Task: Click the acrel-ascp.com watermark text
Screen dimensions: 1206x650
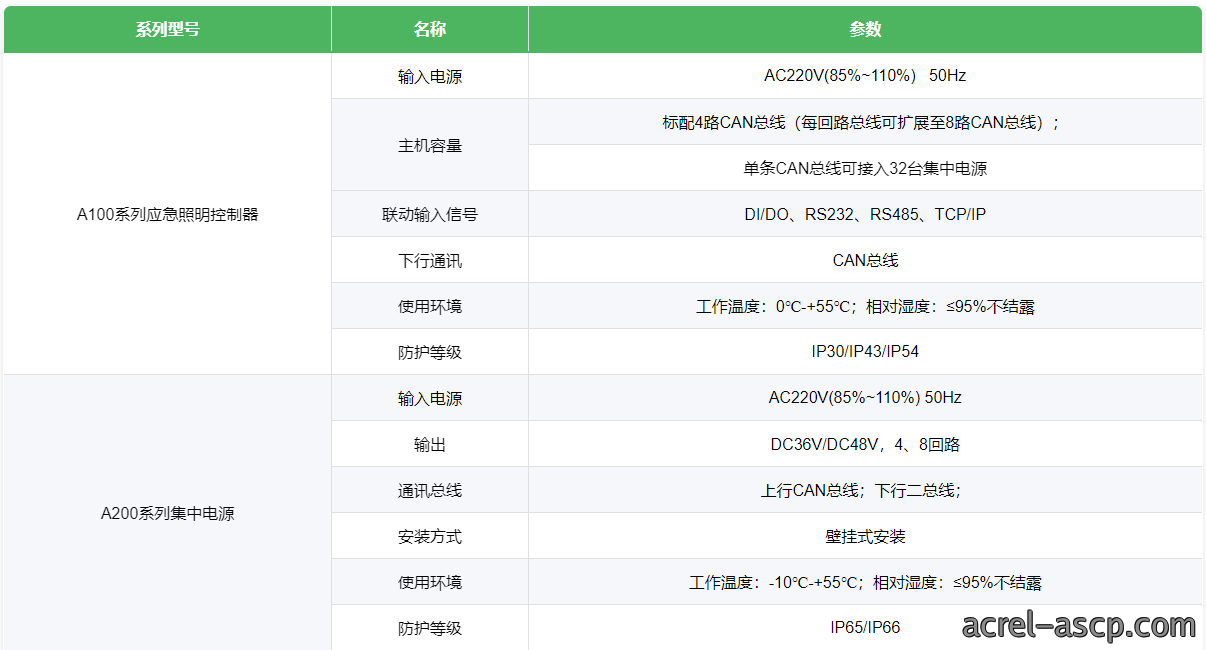Action: point(1078,626)
